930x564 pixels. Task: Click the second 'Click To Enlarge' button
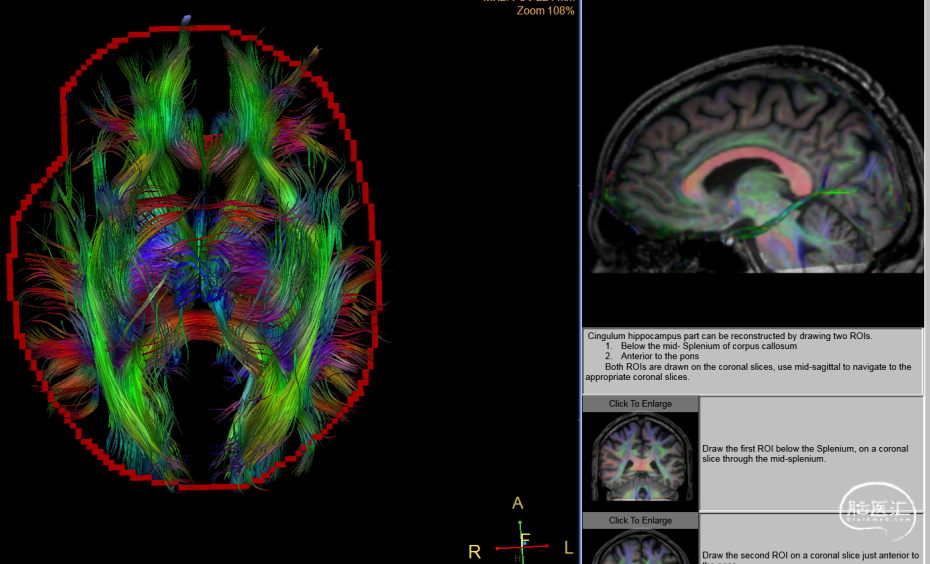[640, 520]
